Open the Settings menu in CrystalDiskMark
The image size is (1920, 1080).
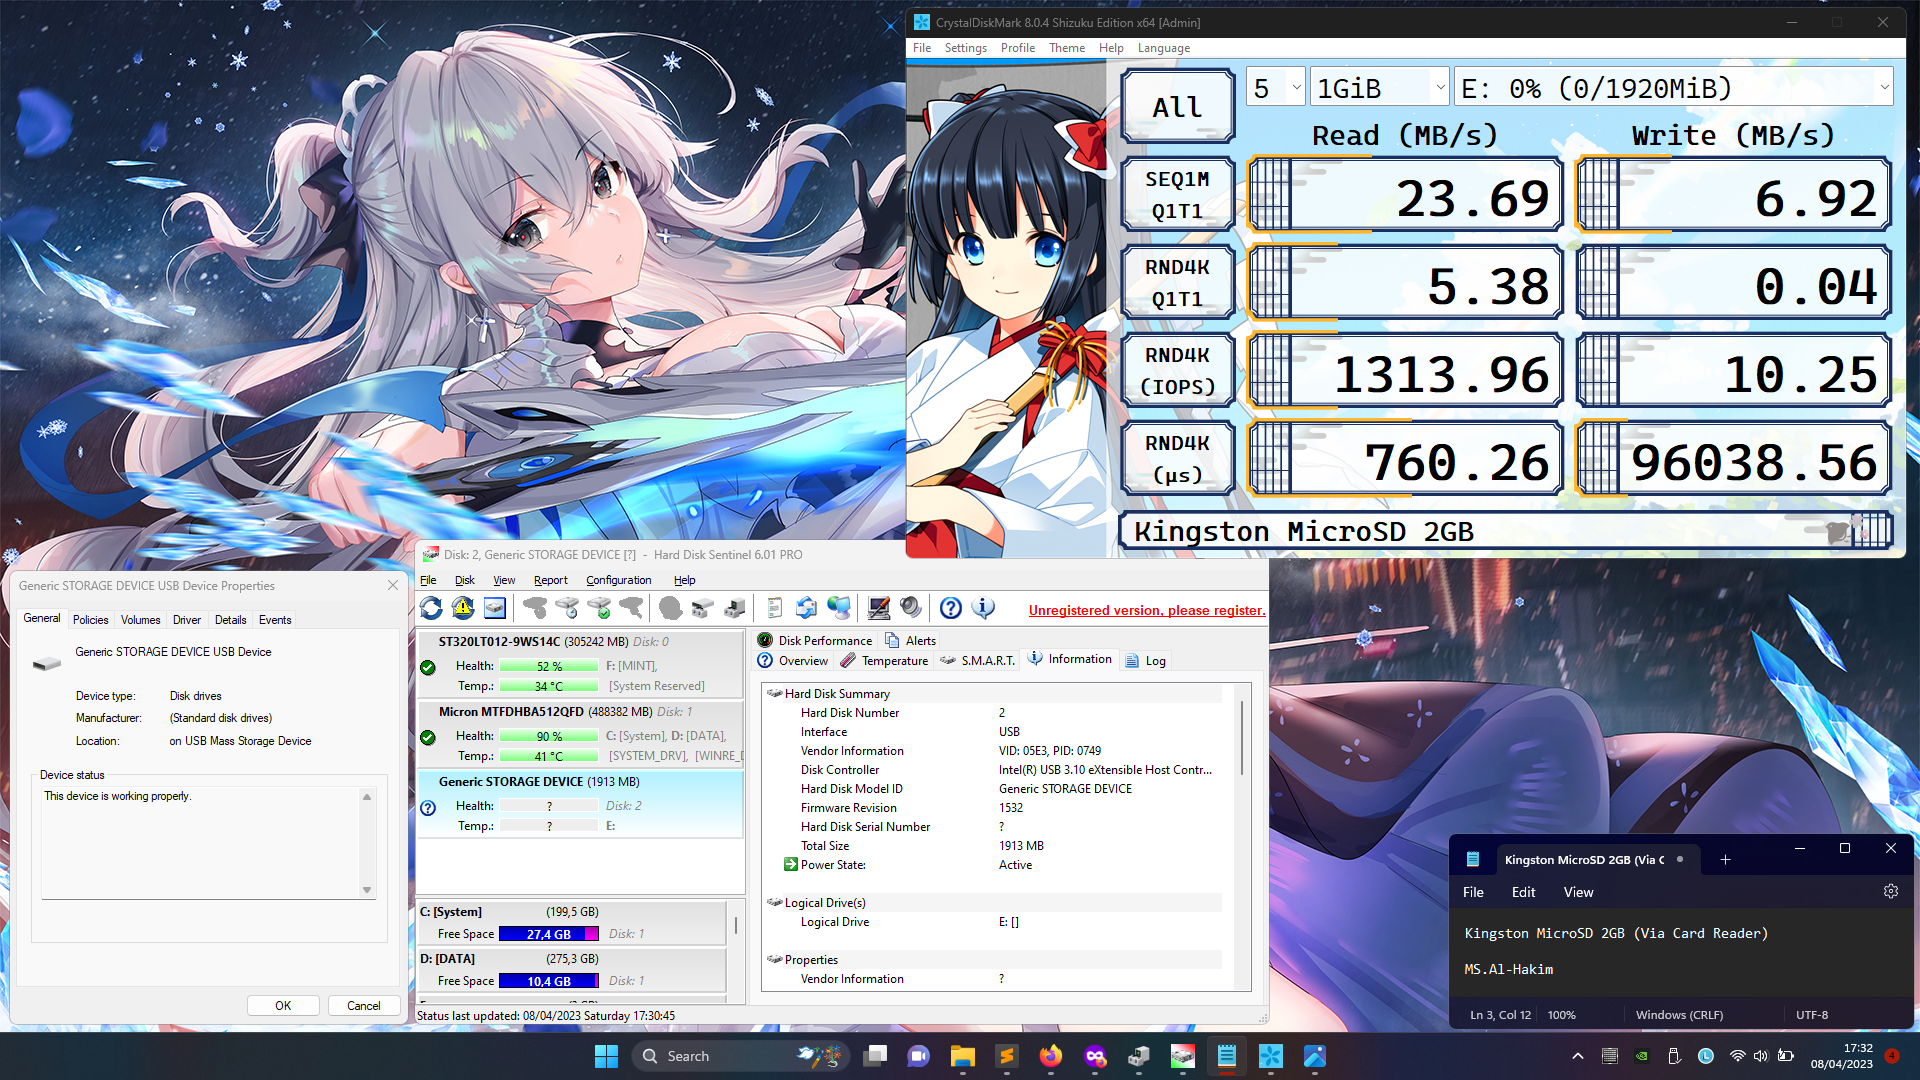tap(965, 48)
